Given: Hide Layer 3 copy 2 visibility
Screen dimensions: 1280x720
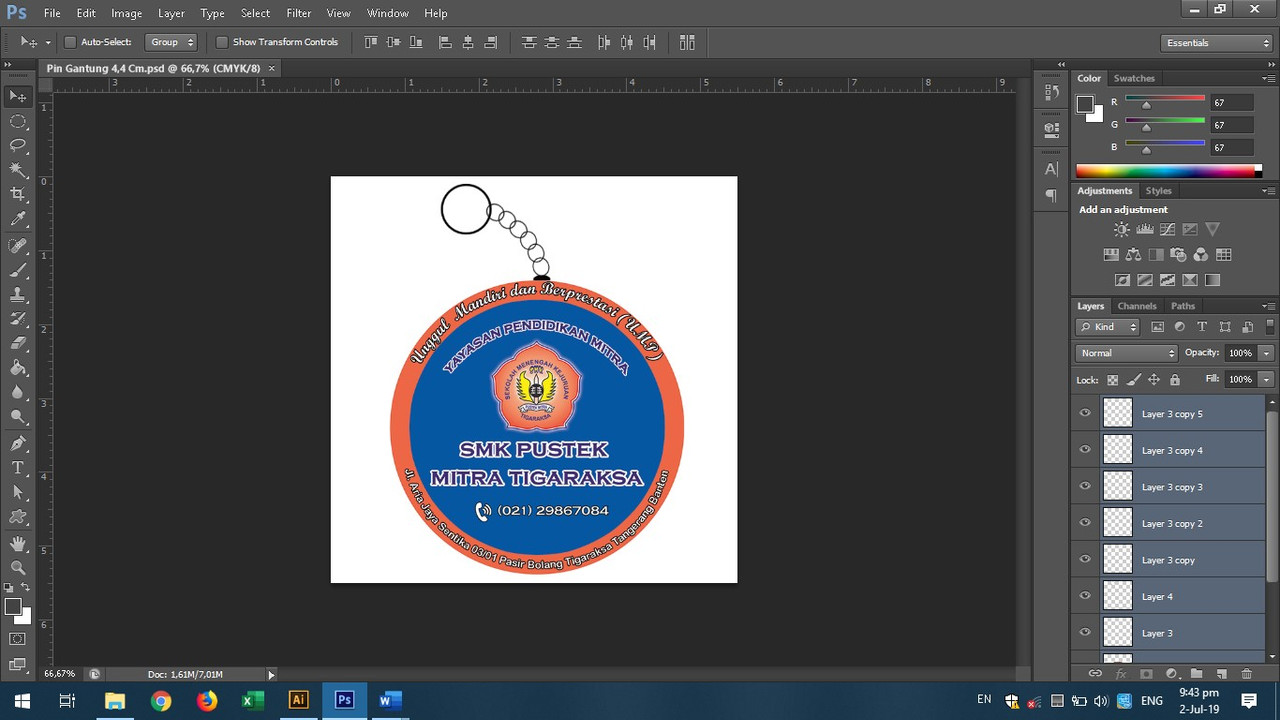Looking at the screenshot, I should (x=1085, y=523).
